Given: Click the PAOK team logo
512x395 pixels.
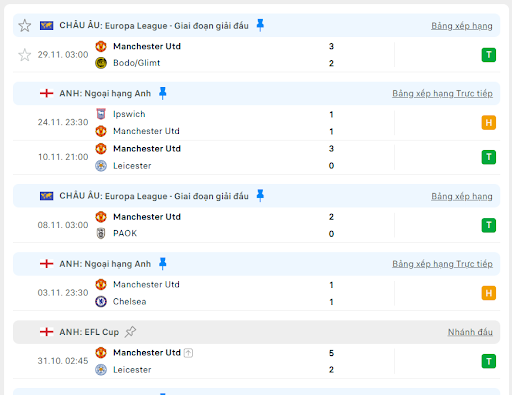Looking at the screenshot, I should pos(101,233).
